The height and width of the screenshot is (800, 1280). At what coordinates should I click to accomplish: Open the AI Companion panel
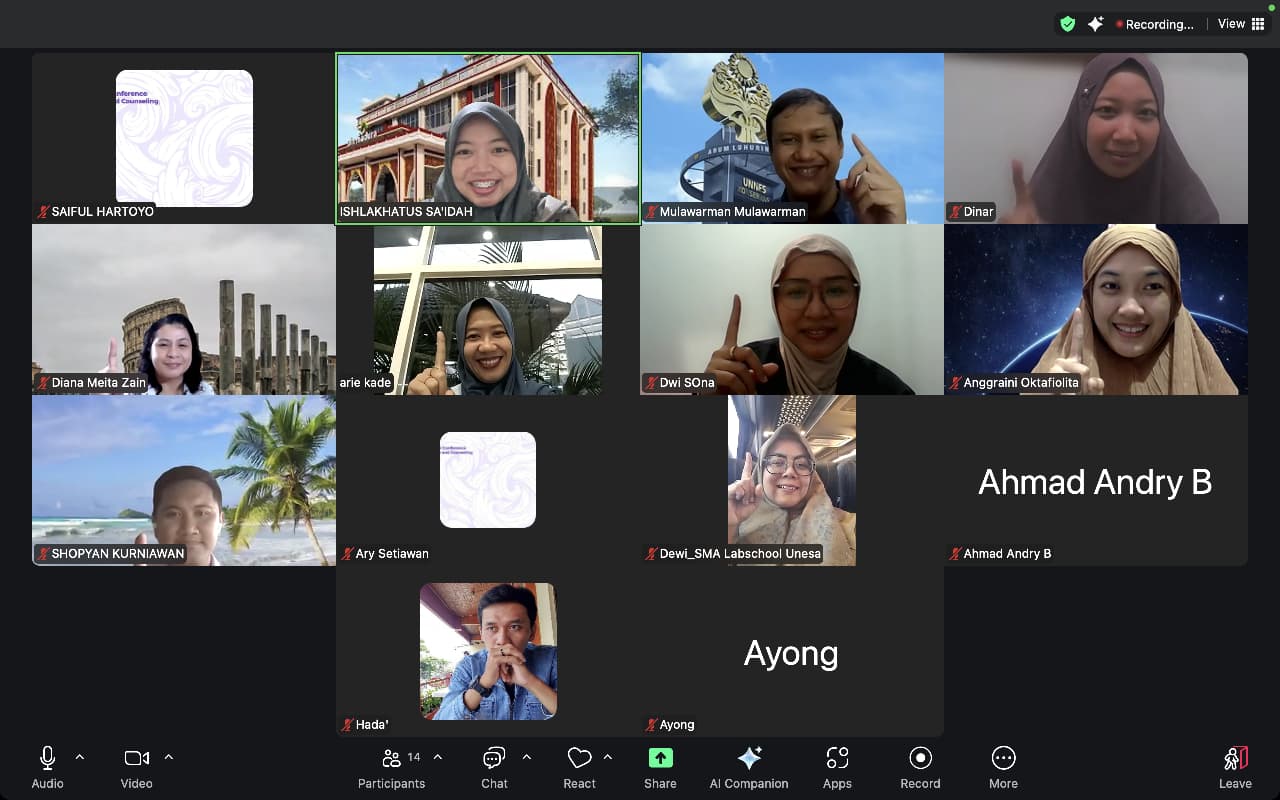748,767
